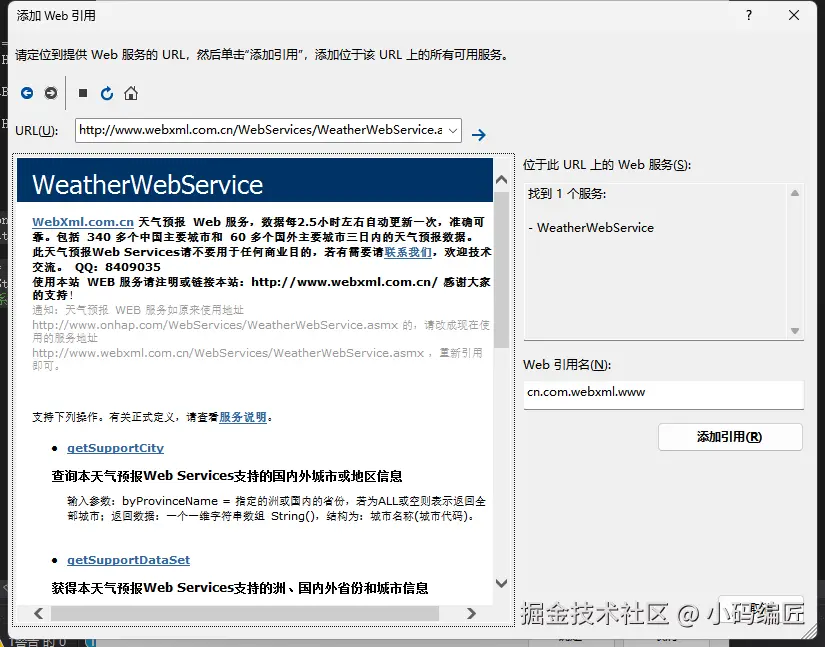825x647 pixels.
Task: Click the vertical page scrollbar thumb
Action: pyautogui.click(x=501, y=269)
